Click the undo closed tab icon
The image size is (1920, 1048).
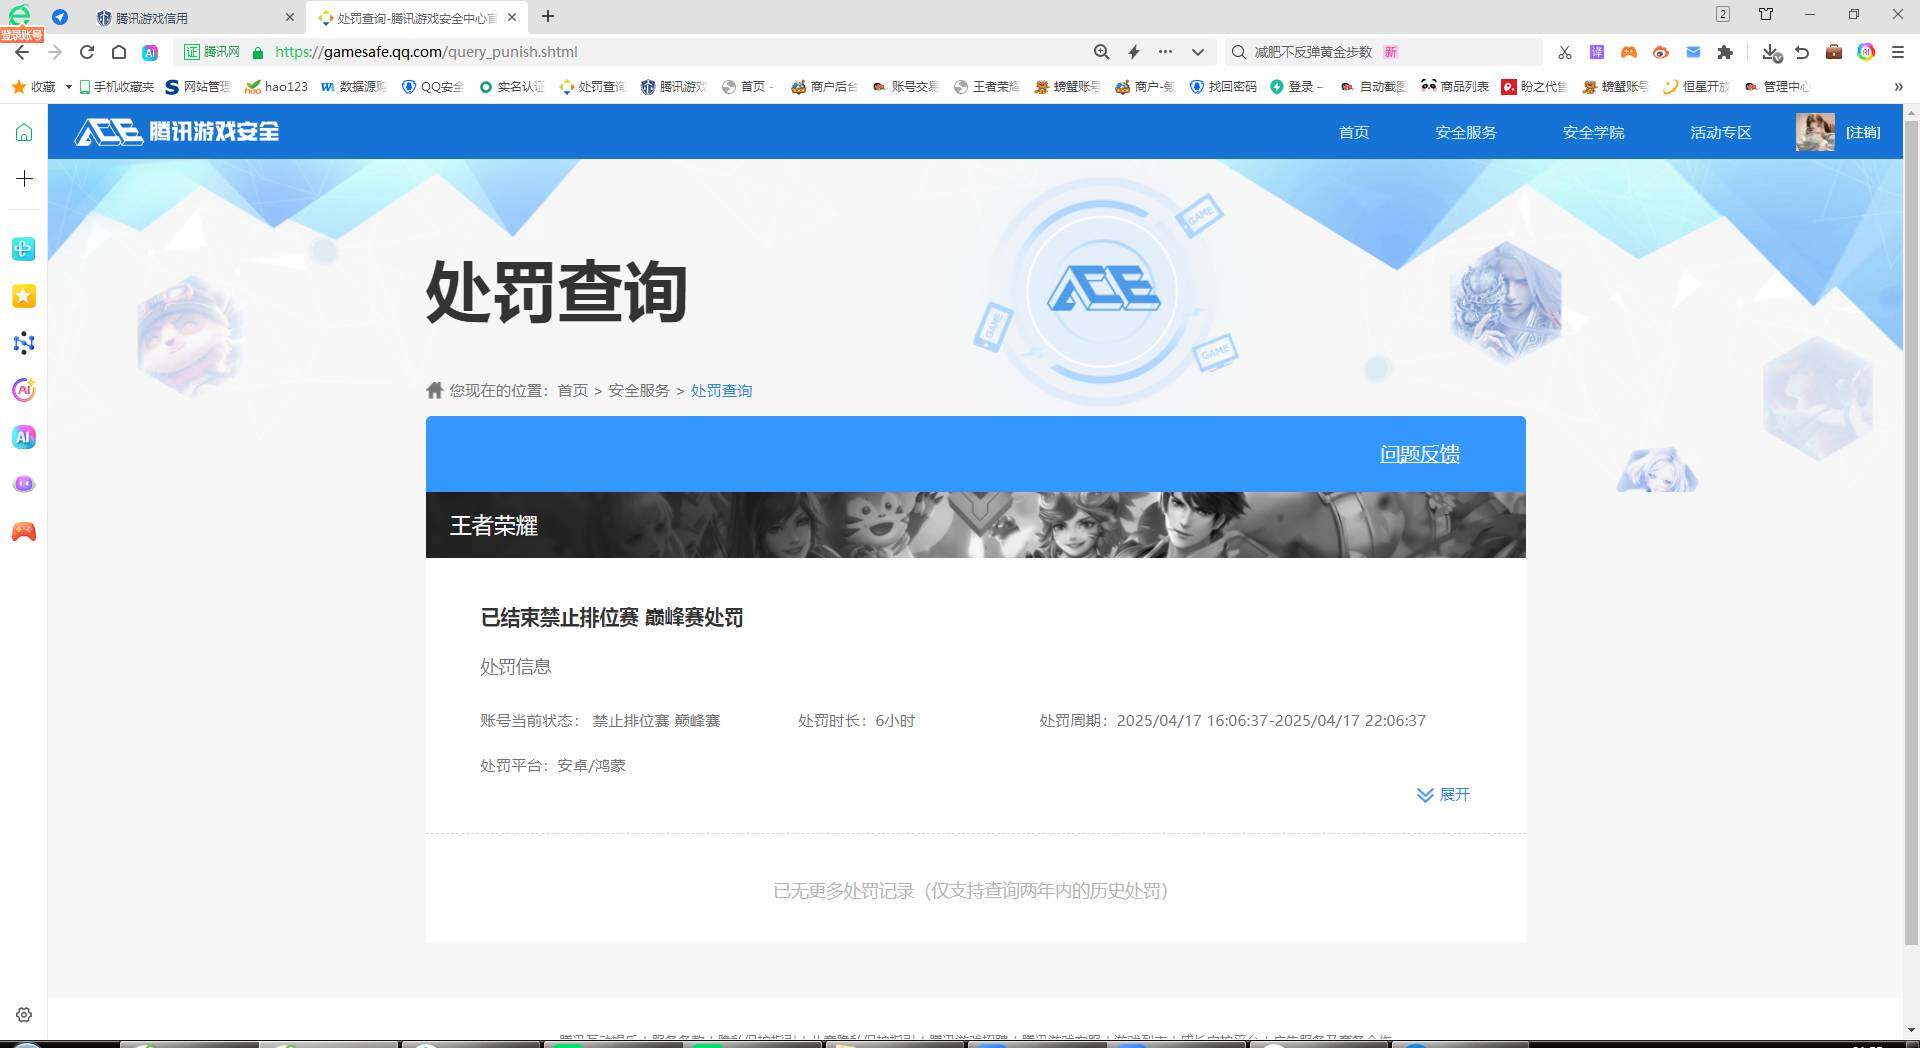click(1802, 52)
